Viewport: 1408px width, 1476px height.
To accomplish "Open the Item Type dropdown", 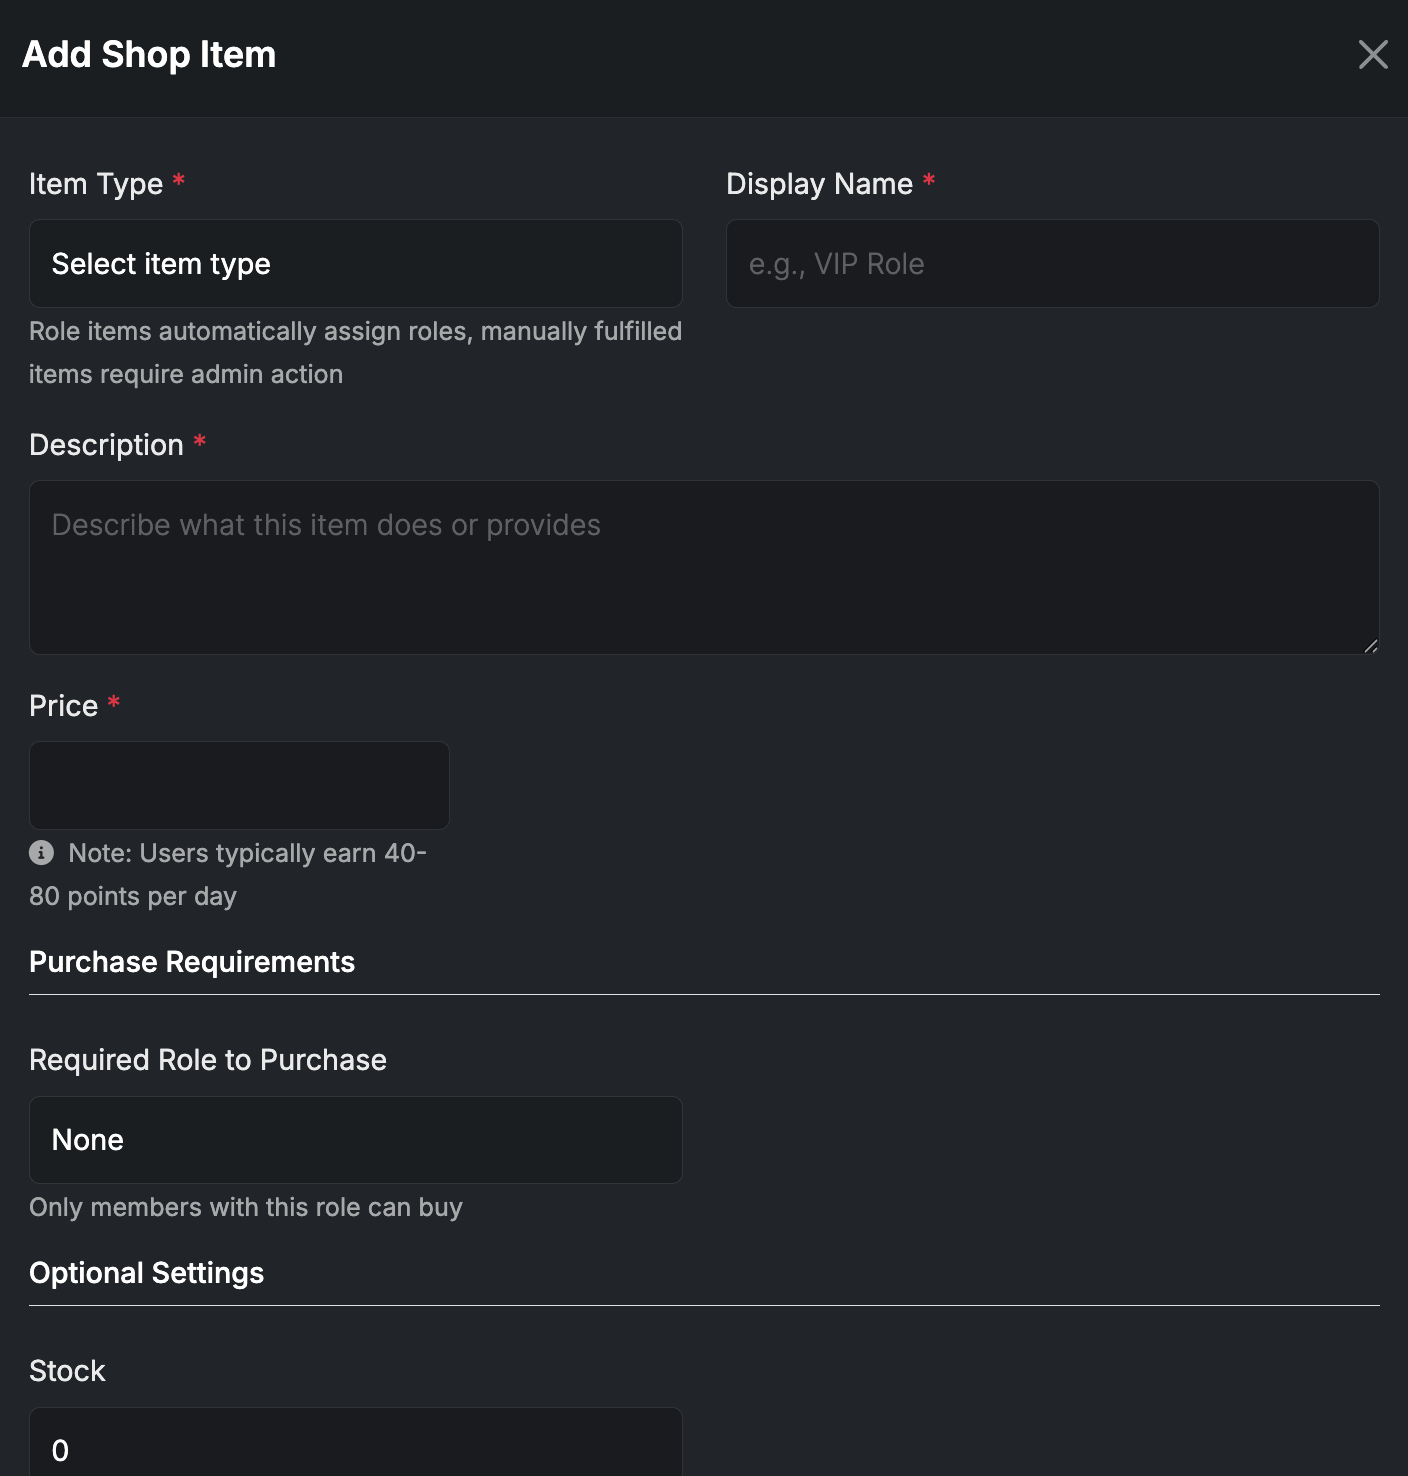I will coord(355,264).
